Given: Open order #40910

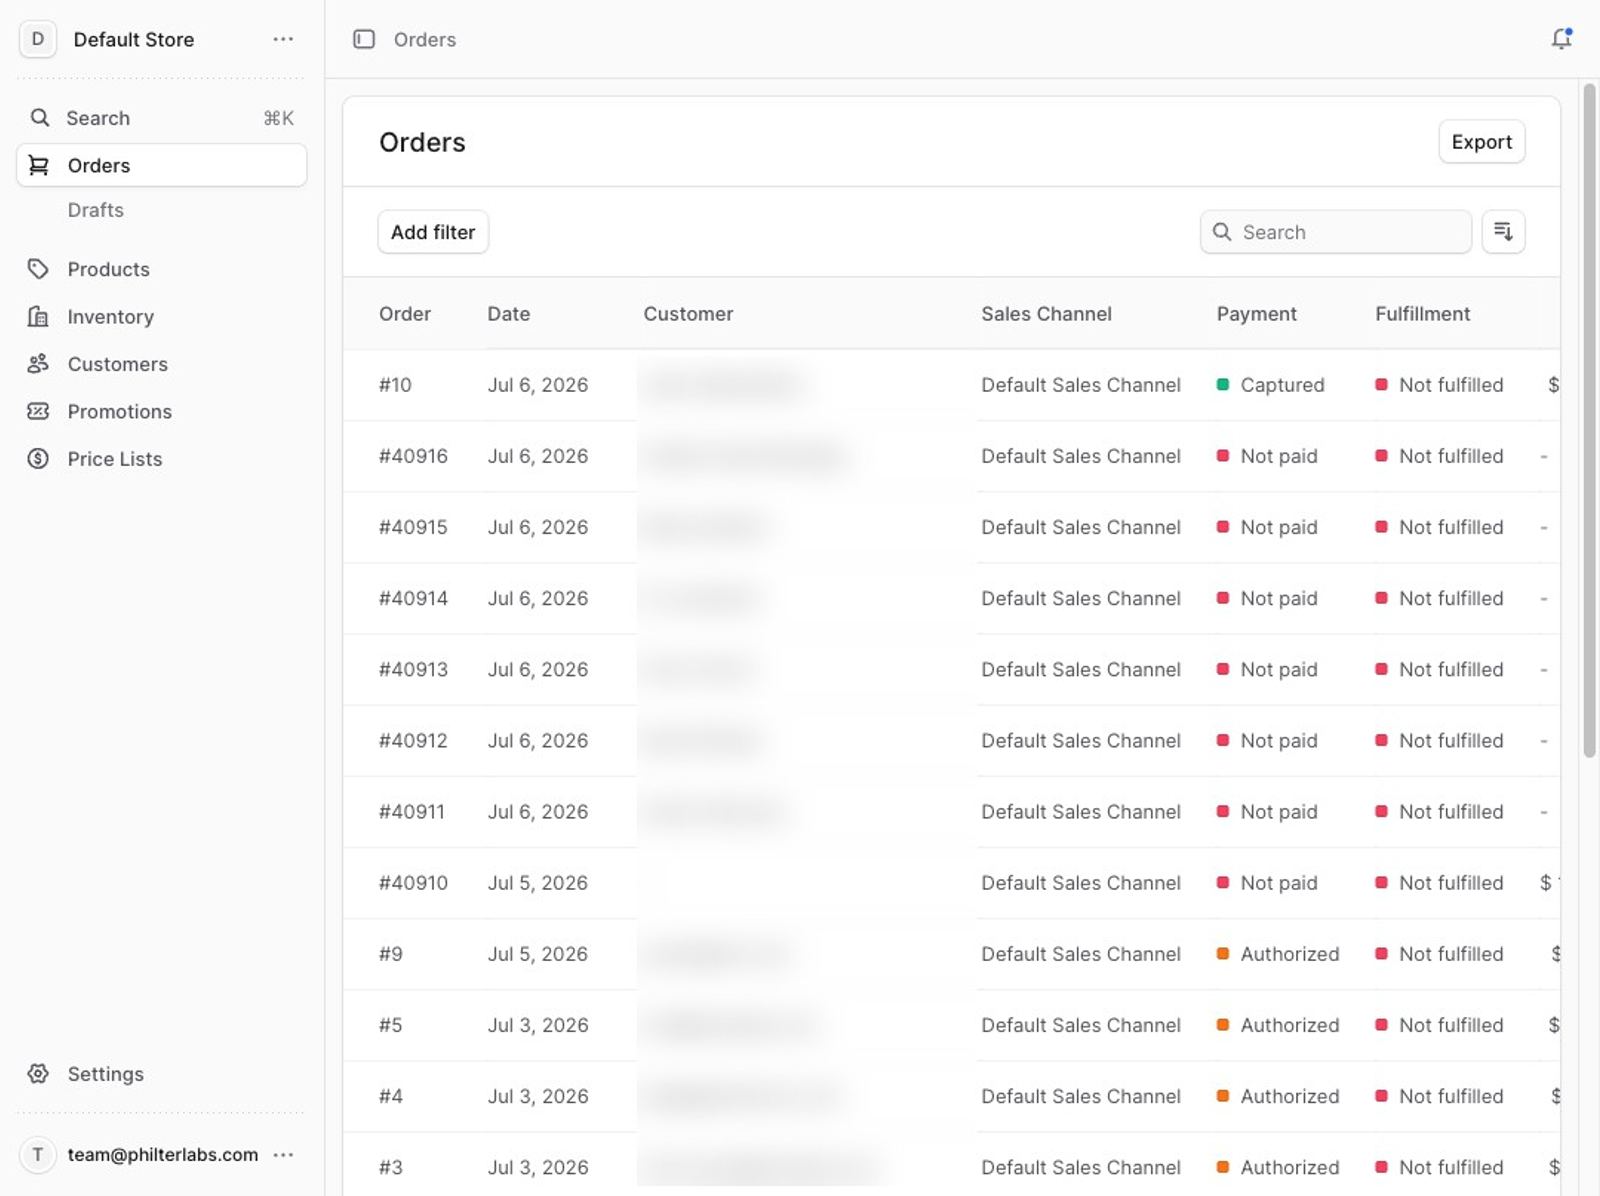Looking at the screenshot, I should coord(951,882).
